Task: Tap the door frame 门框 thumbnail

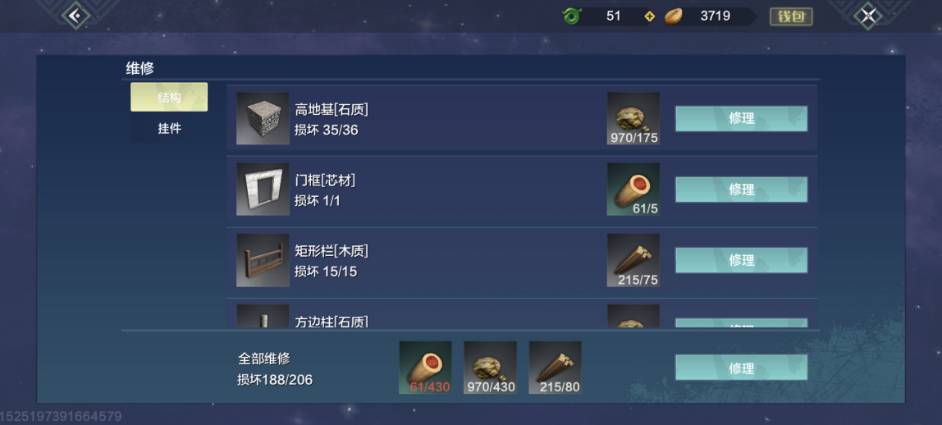Action: [263, 189]
